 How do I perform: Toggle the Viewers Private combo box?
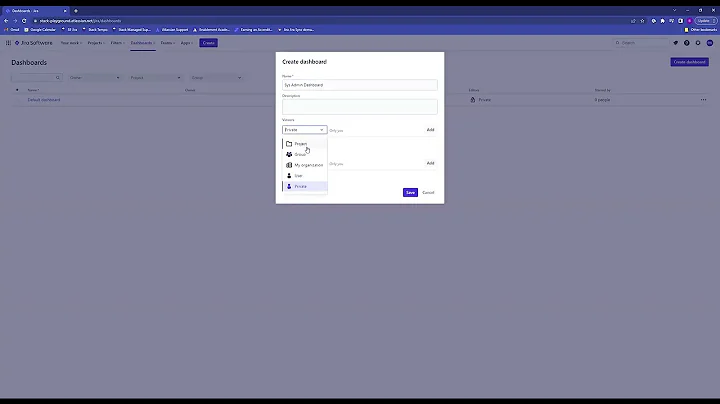pos(304,130)
